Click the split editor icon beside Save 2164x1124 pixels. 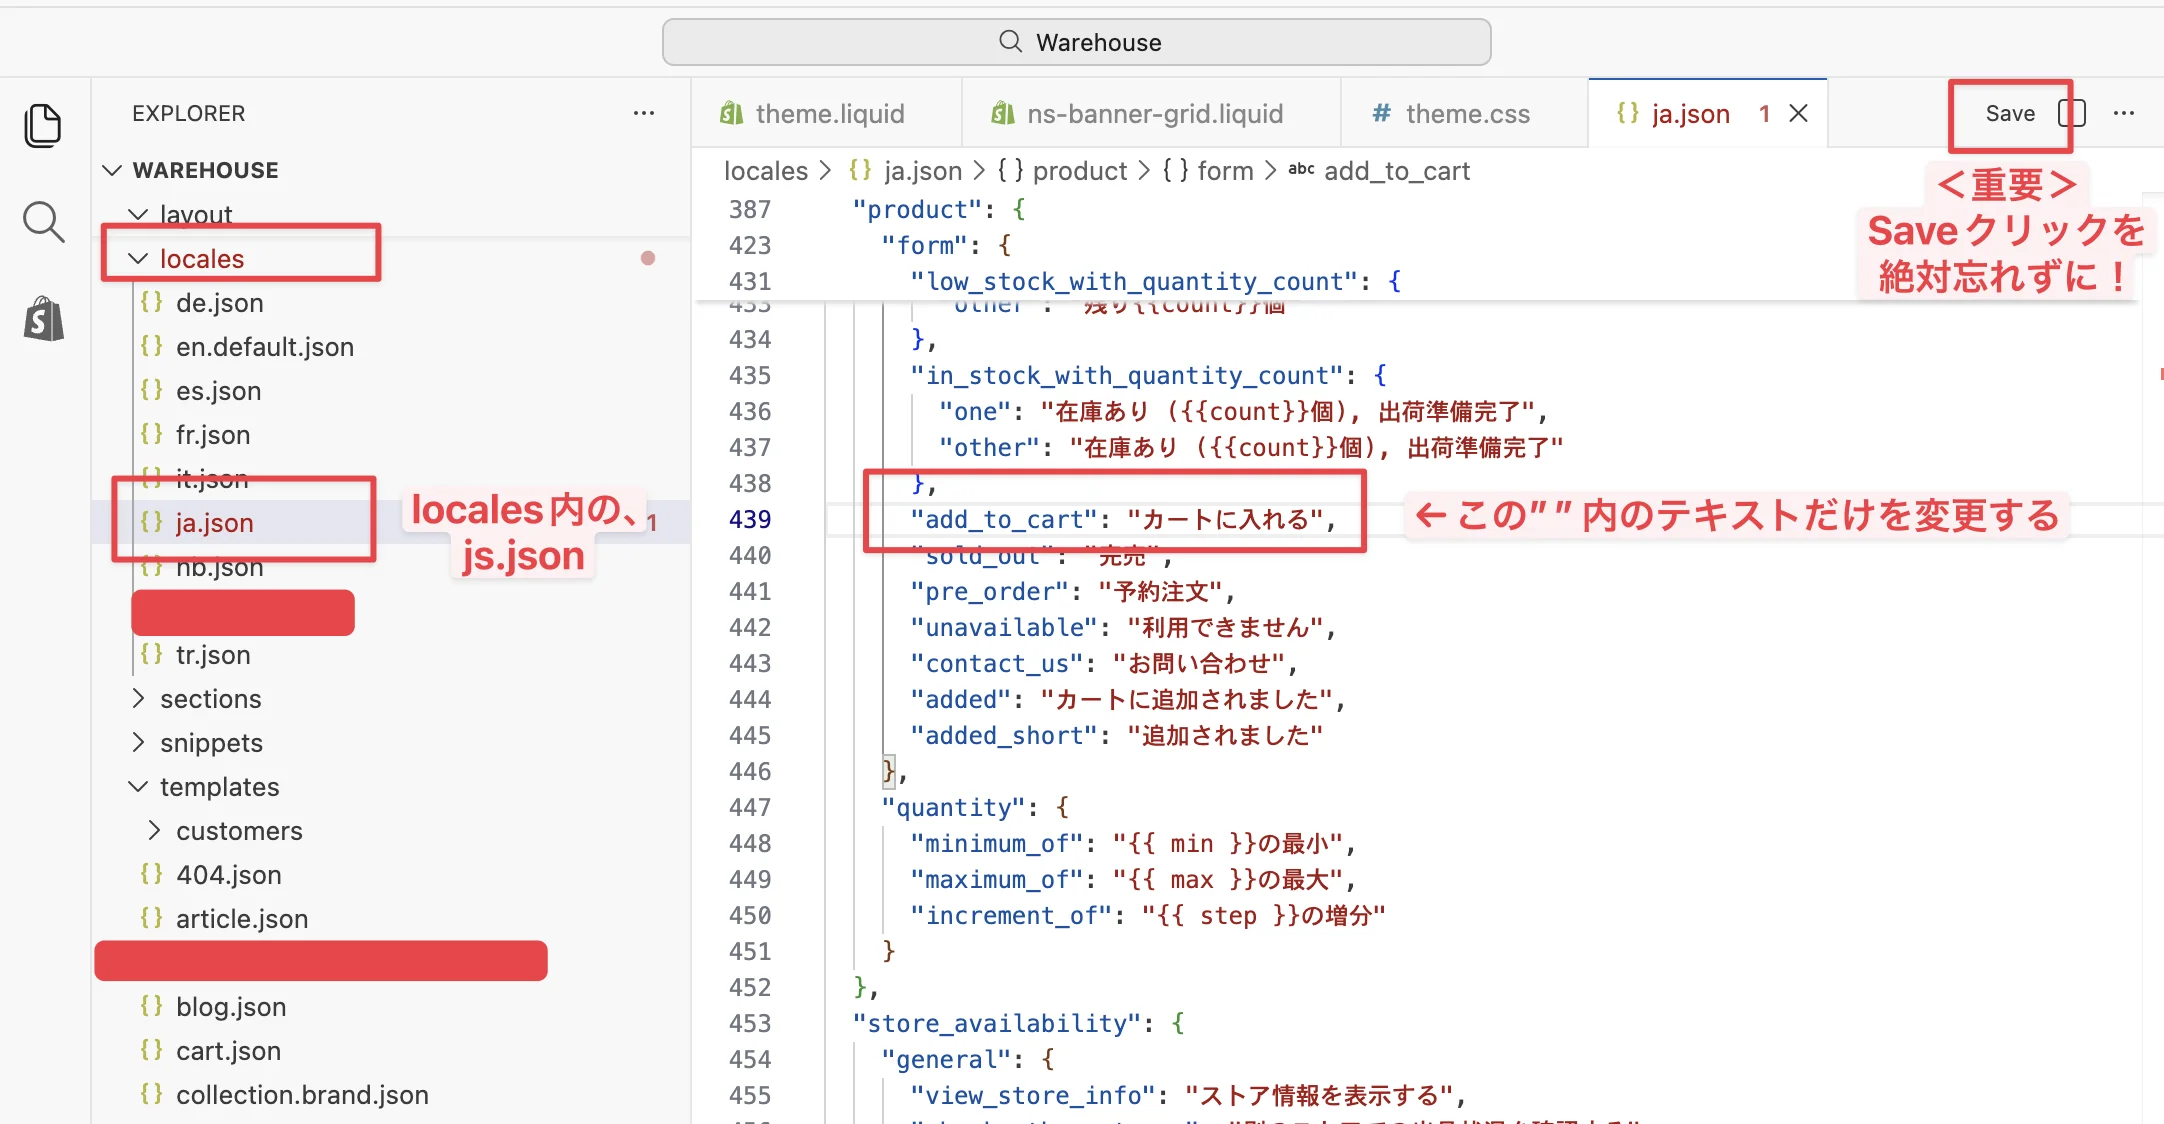(2072, 113)
